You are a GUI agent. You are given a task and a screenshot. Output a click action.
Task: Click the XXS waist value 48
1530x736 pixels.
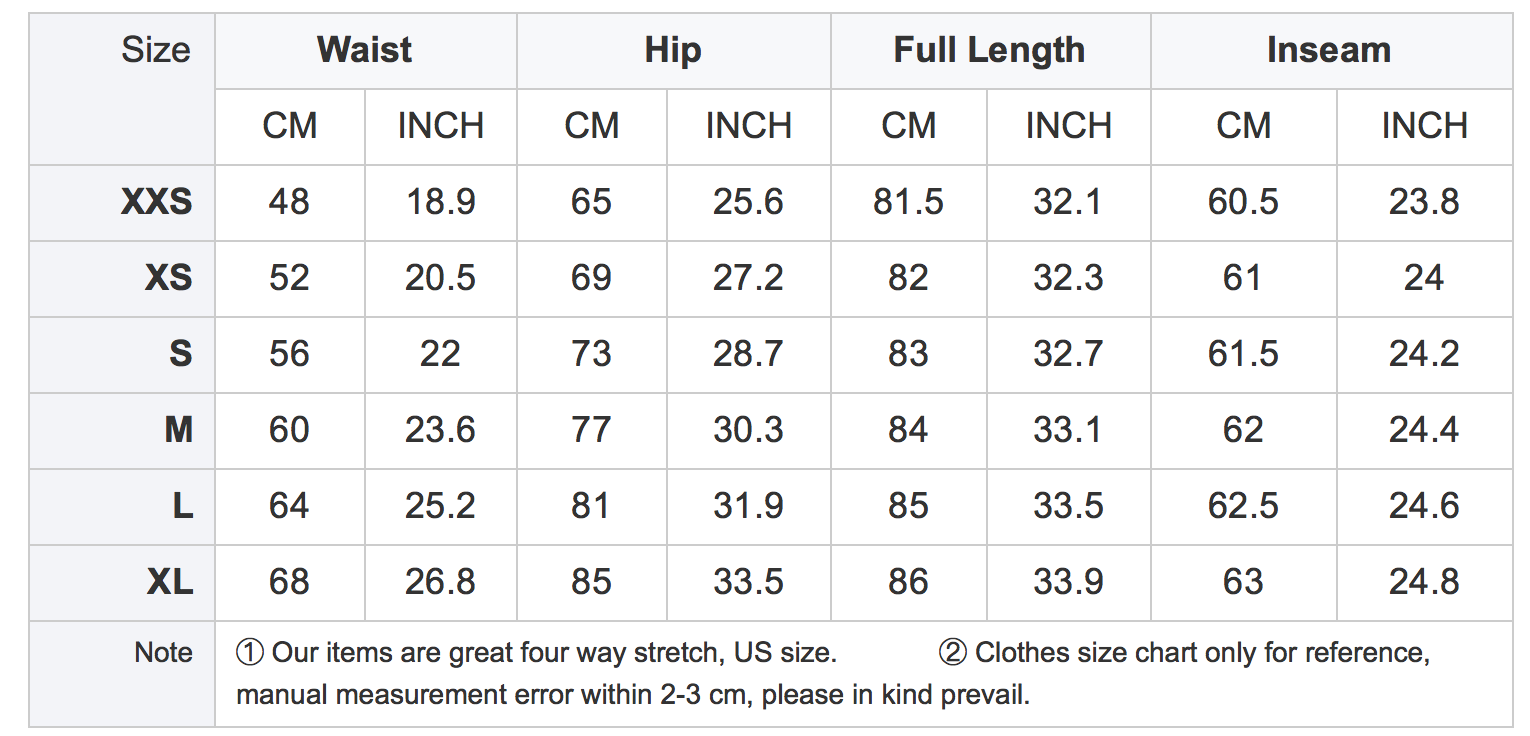[x=289, y=202]
